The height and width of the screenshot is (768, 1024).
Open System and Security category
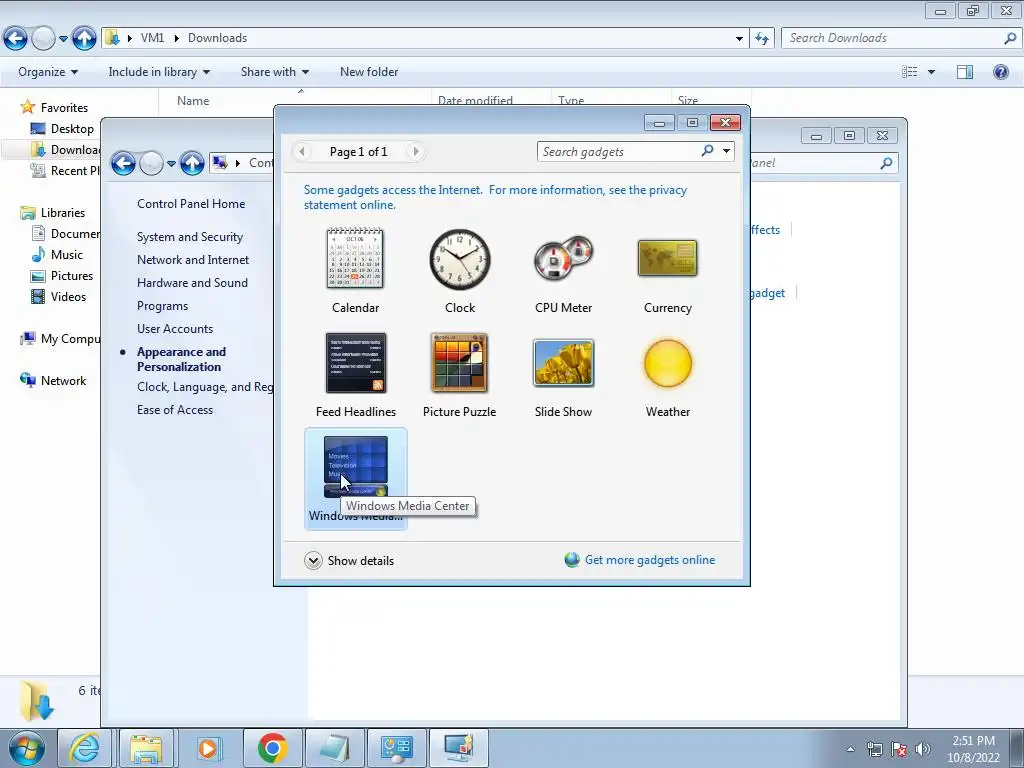point(189,236)
